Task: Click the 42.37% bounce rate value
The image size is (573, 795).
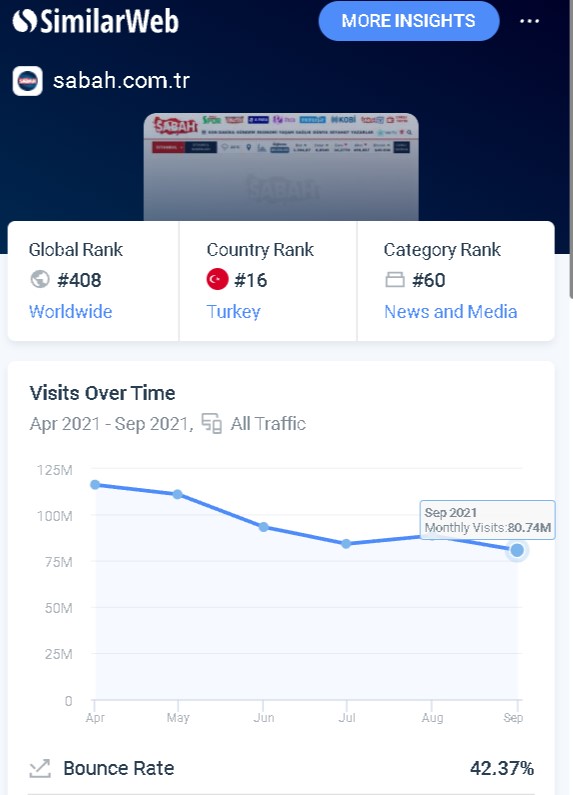Action: tap(502, 768)
